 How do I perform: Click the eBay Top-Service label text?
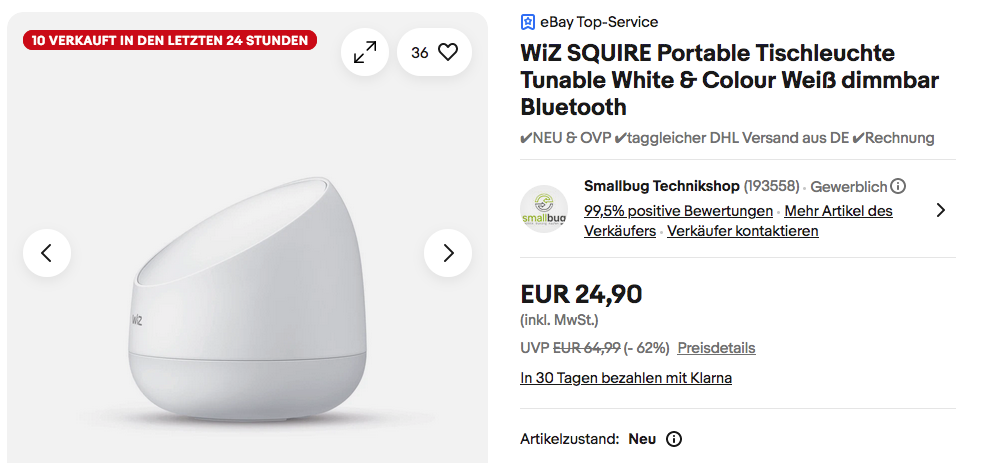598,22
